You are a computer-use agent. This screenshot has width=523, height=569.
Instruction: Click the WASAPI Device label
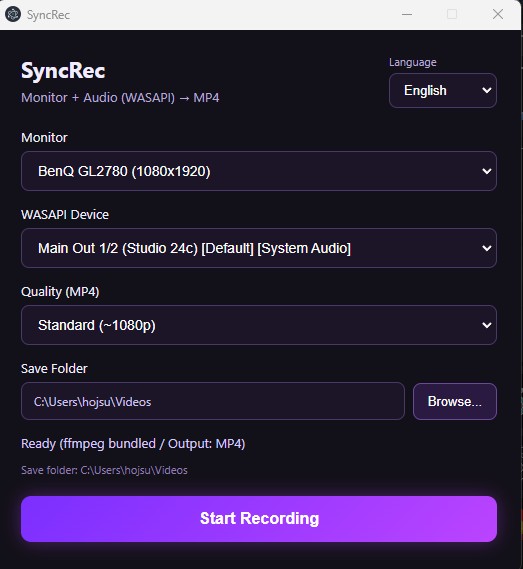click(x=65, y=214)
